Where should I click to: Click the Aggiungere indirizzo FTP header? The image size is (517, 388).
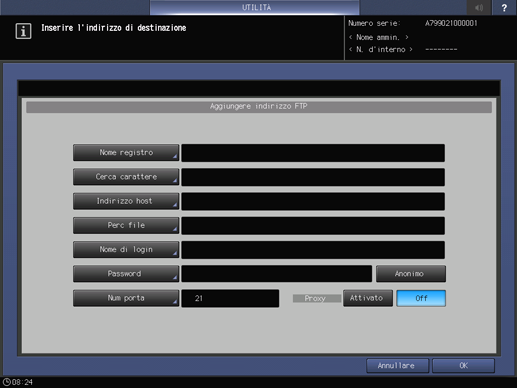pyautogui.click(x=259, y=107)
